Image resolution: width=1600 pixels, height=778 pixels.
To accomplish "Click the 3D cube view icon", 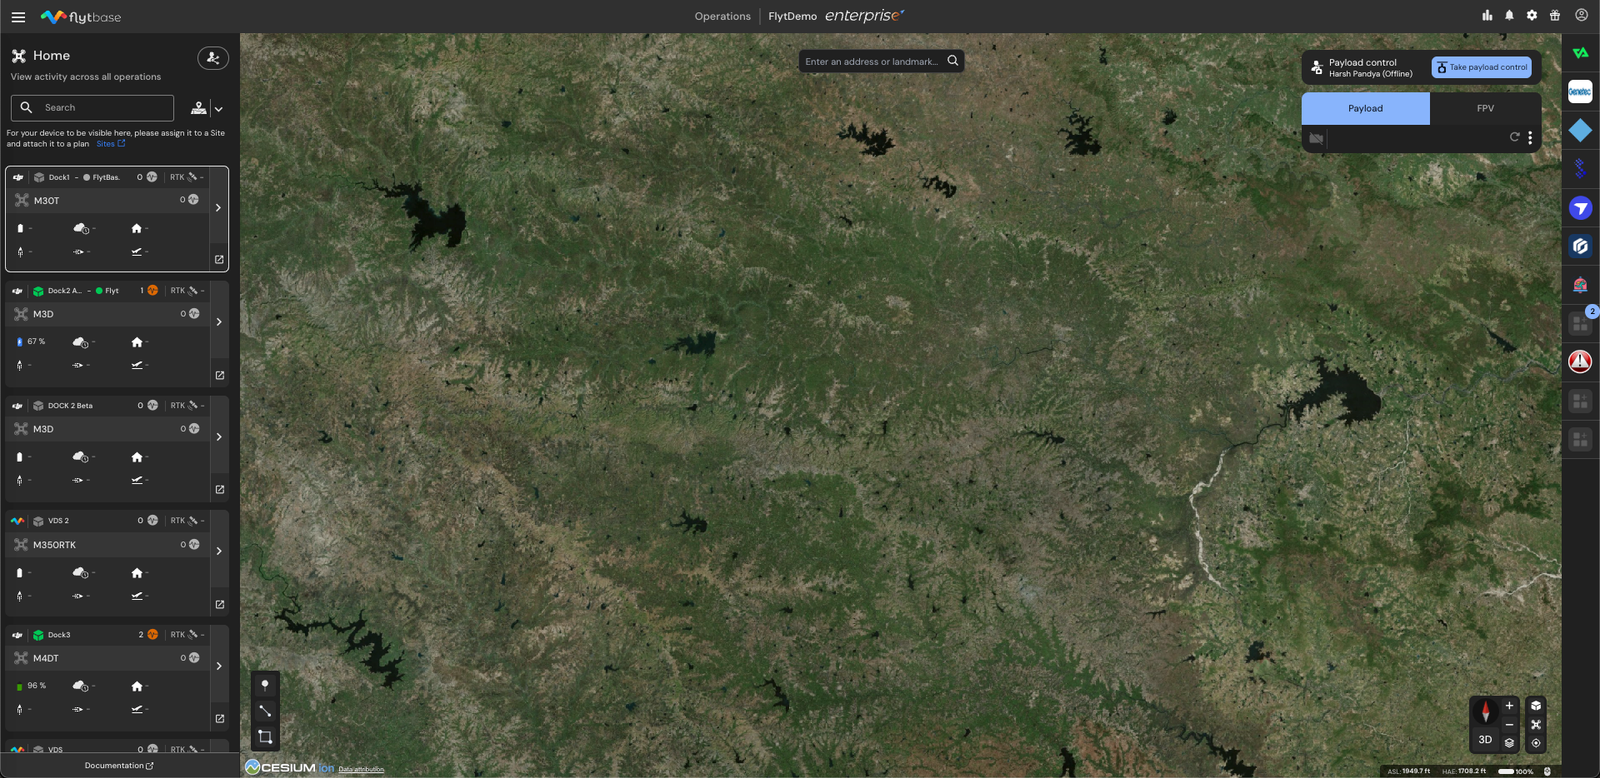I will click(1536, 706).
